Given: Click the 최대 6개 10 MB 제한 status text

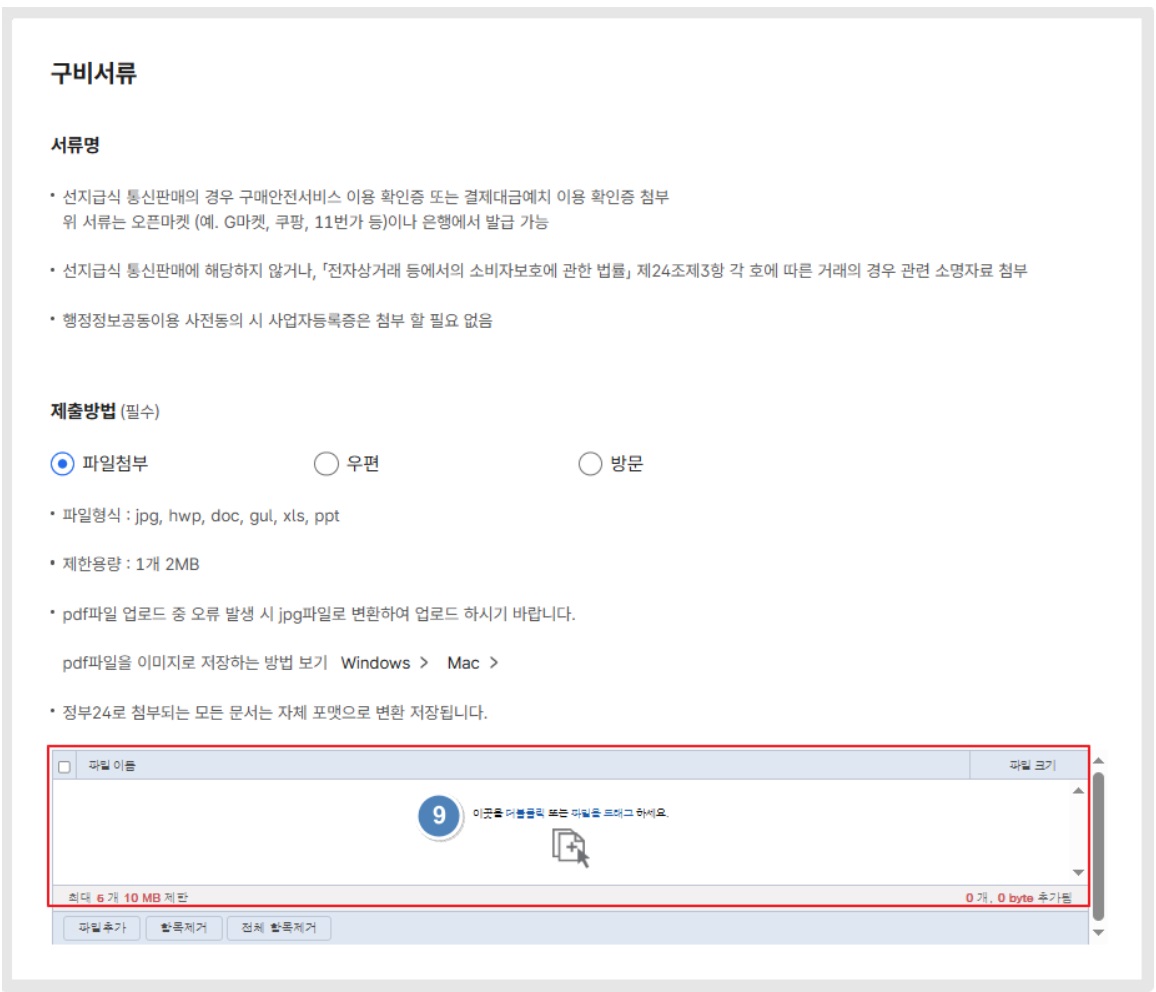Looking at the screenshot, I should click(x=128, y=898).
